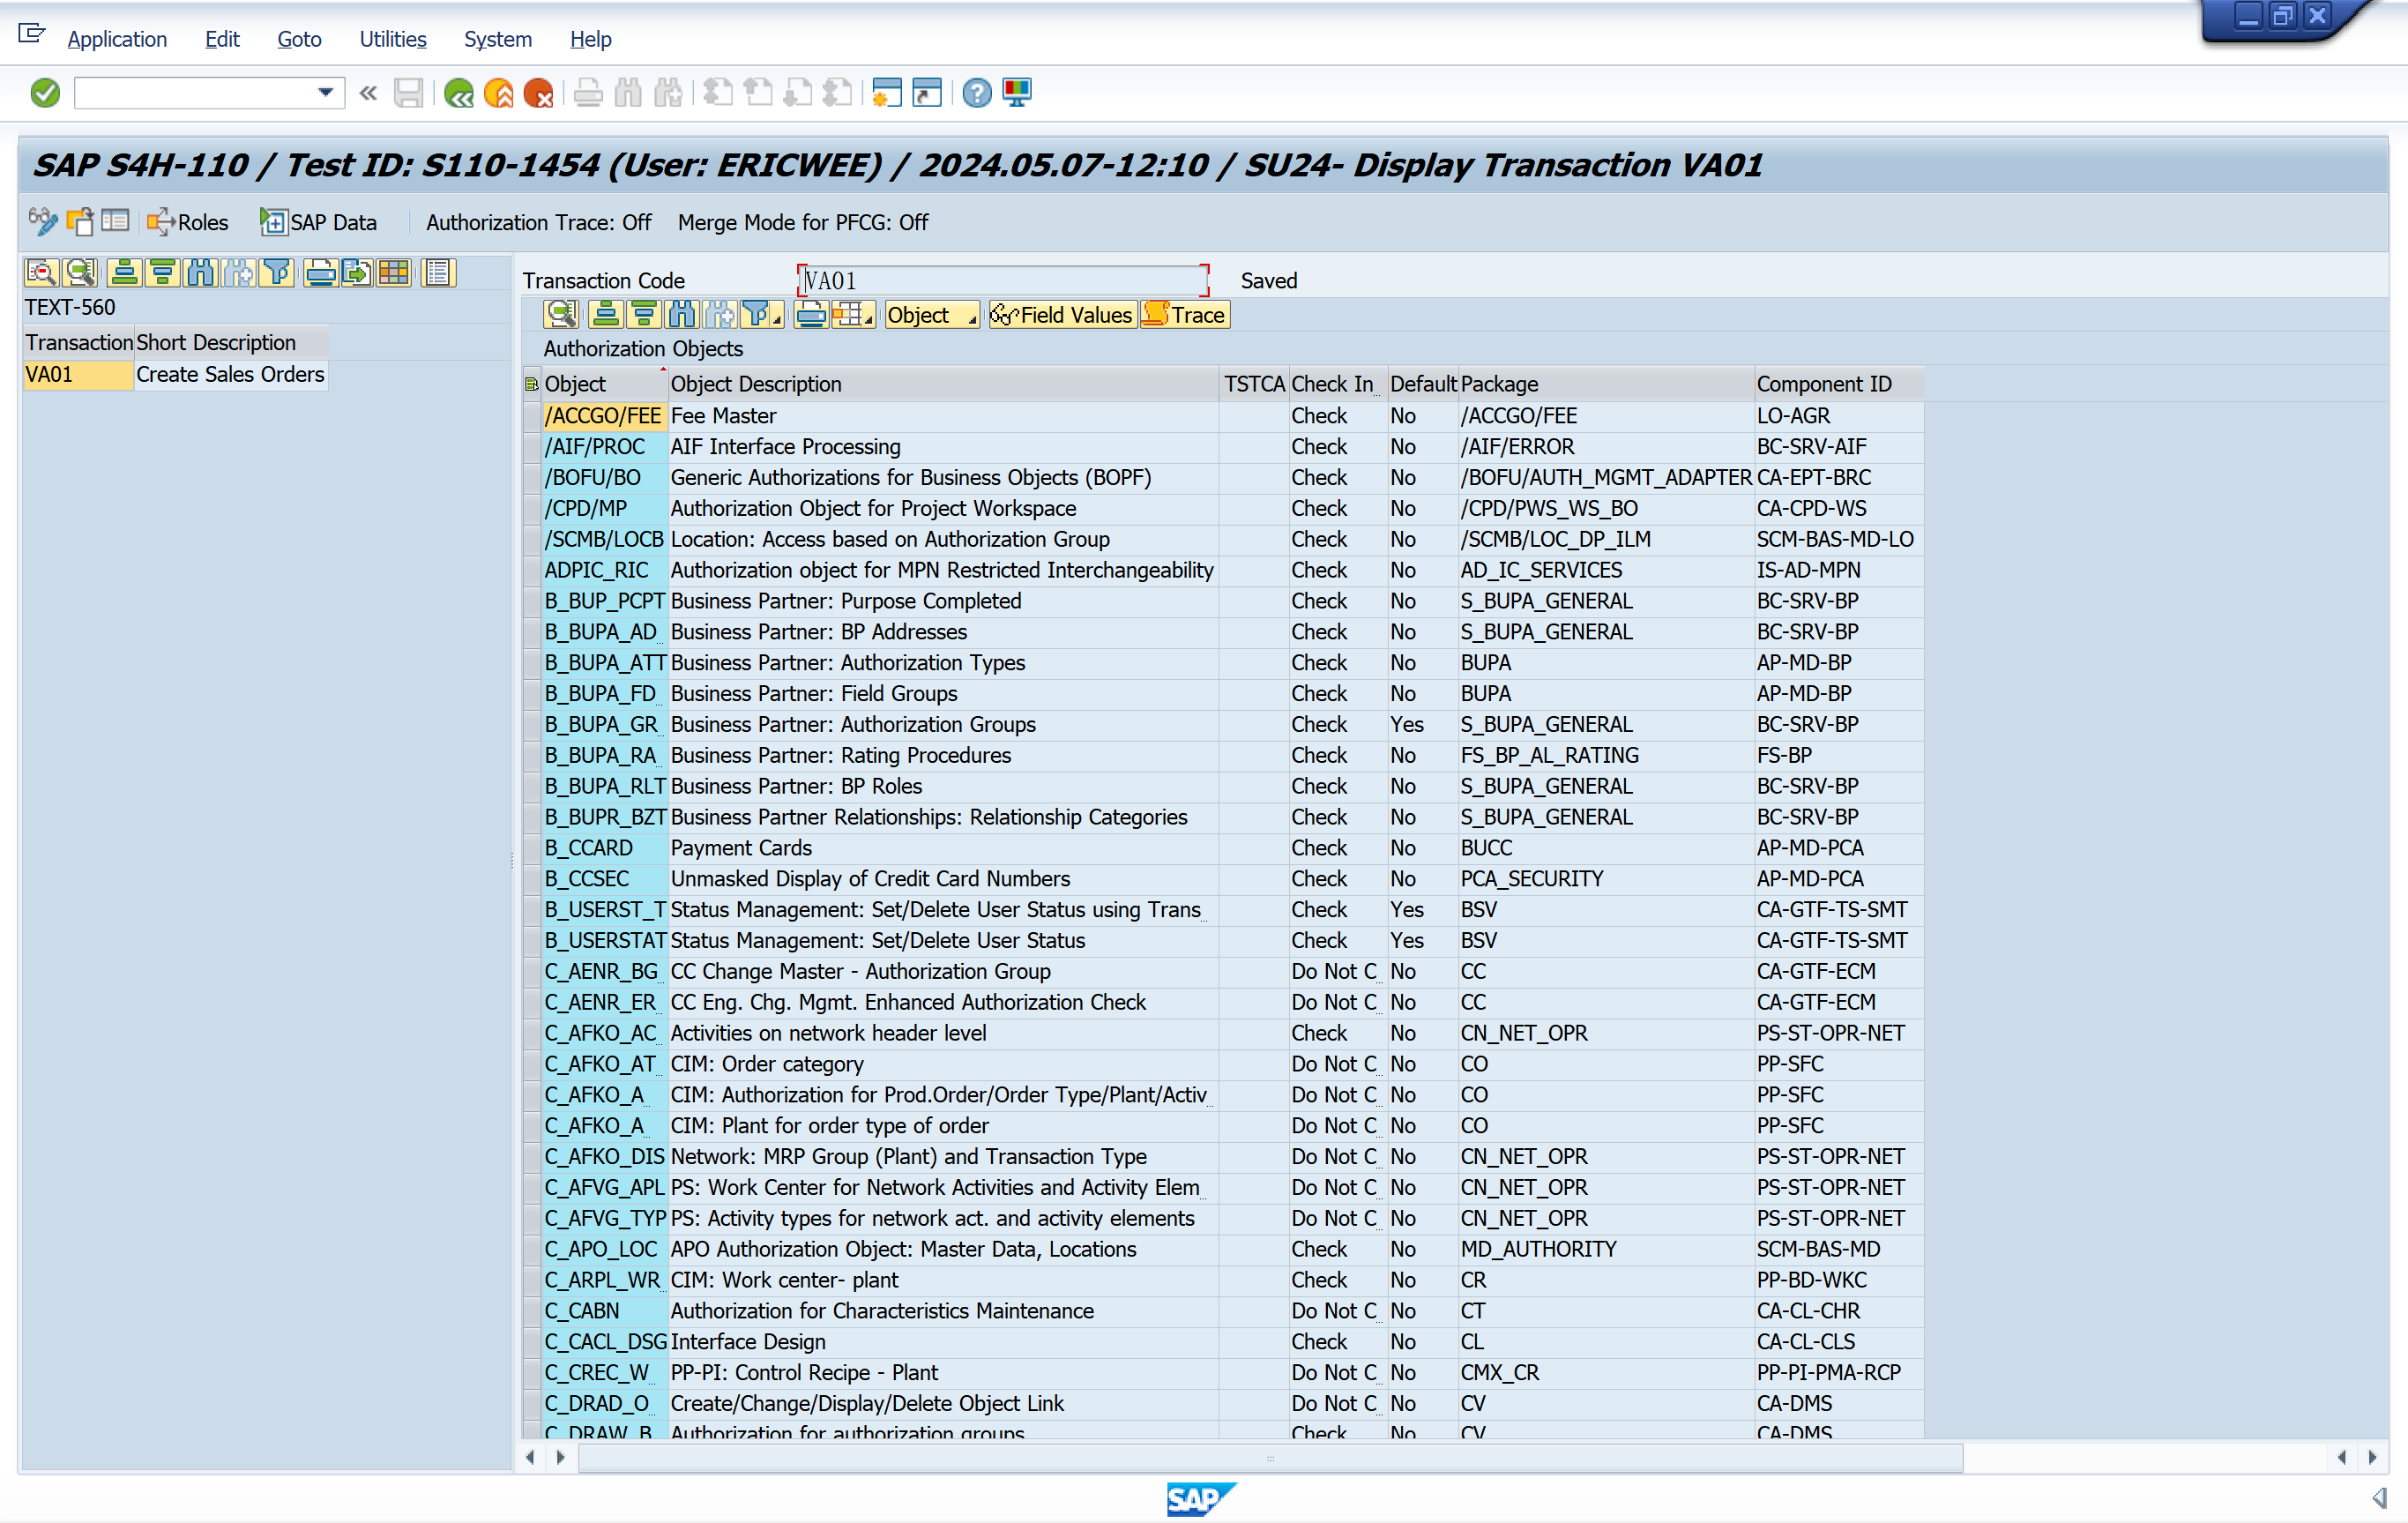Click the Display/Change glasses-pencil icon

[x=42, y=222]
